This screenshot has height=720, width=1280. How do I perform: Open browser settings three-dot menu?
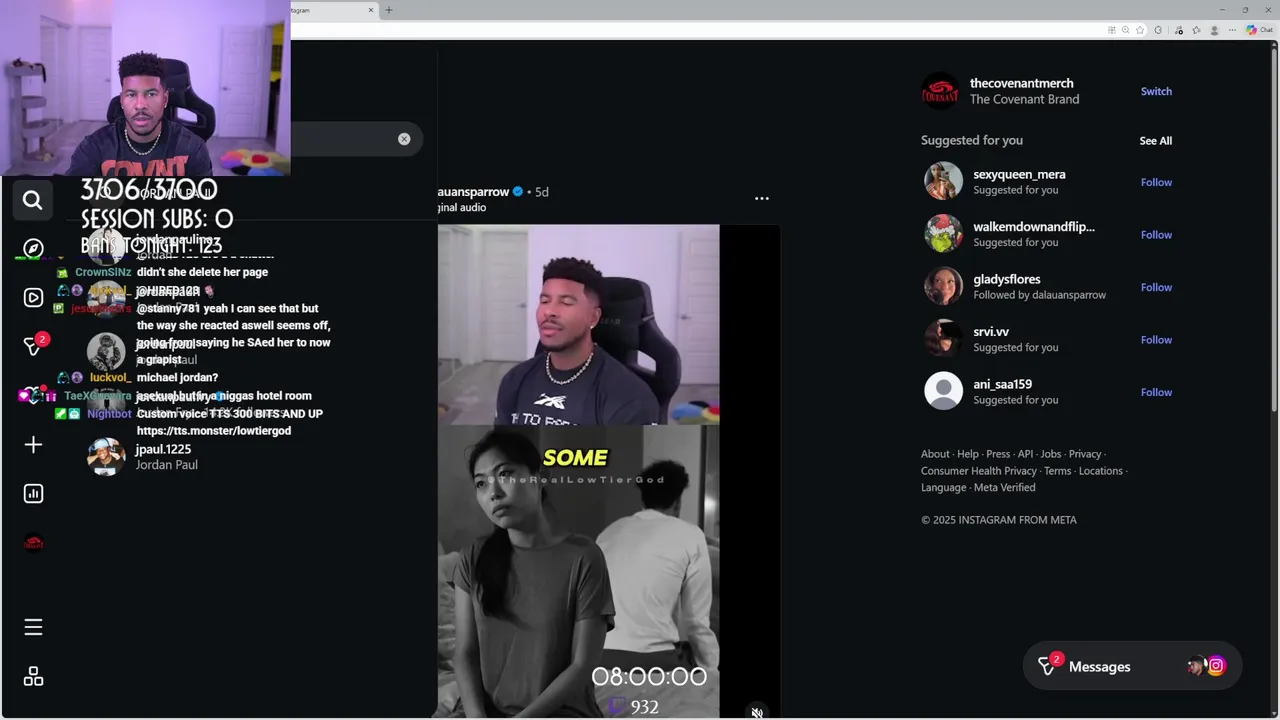[1231, 30]
